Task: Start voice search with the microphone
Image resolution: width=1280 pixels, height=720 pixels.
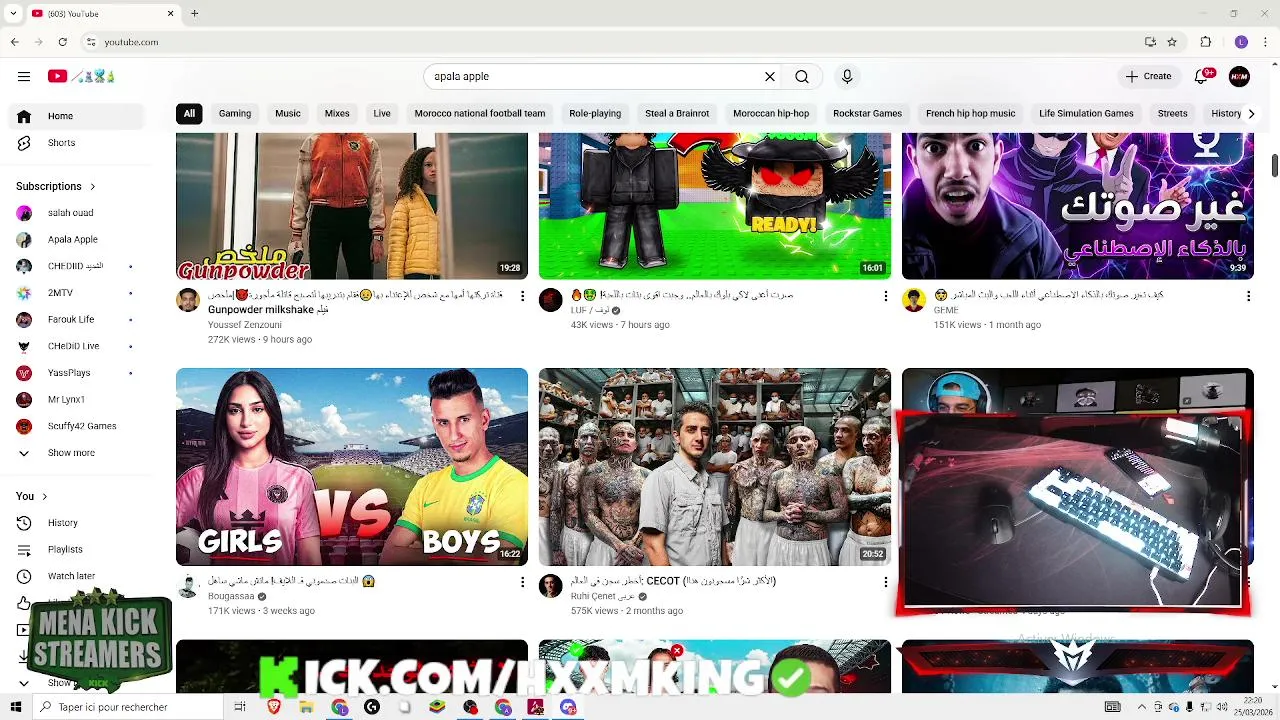Action: [847, 76]
